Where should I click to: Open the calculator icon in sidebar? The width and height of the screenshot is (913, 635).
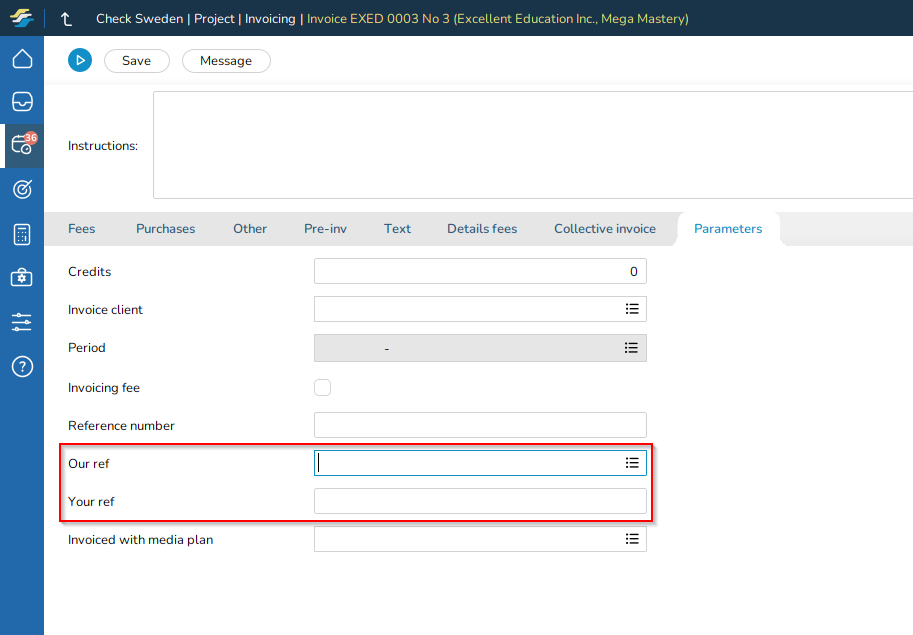click(22, 234)
